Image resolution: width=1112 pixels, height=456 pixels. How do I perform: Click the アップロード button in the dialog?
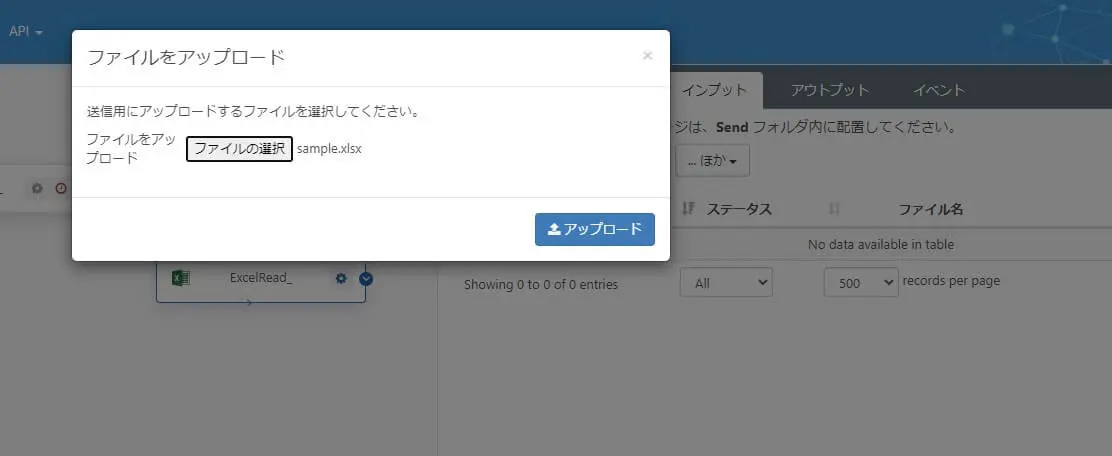tap(594, 229)
